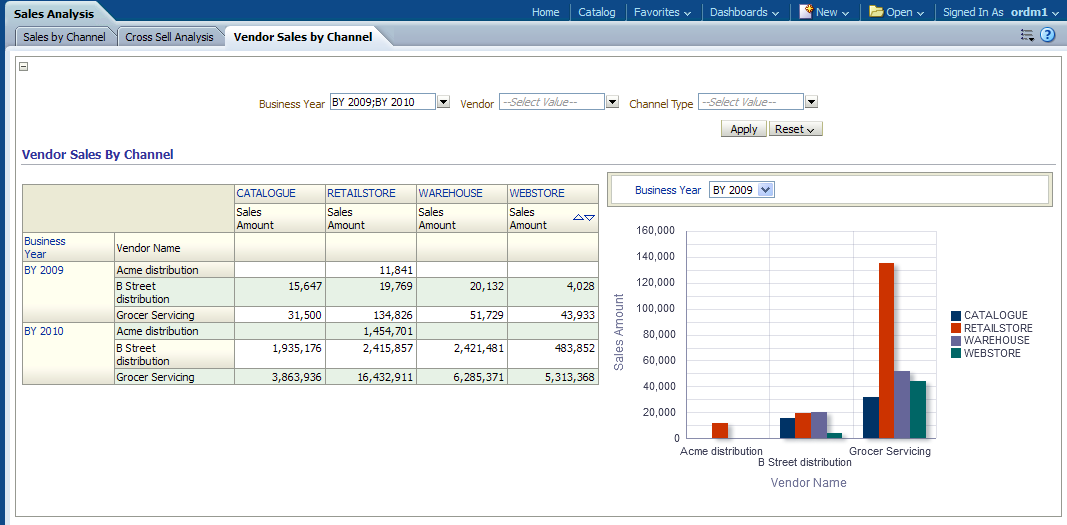Click the Vendor Sales By Channel section title
Screen dimensions: 1067x525
click(98, 154)
